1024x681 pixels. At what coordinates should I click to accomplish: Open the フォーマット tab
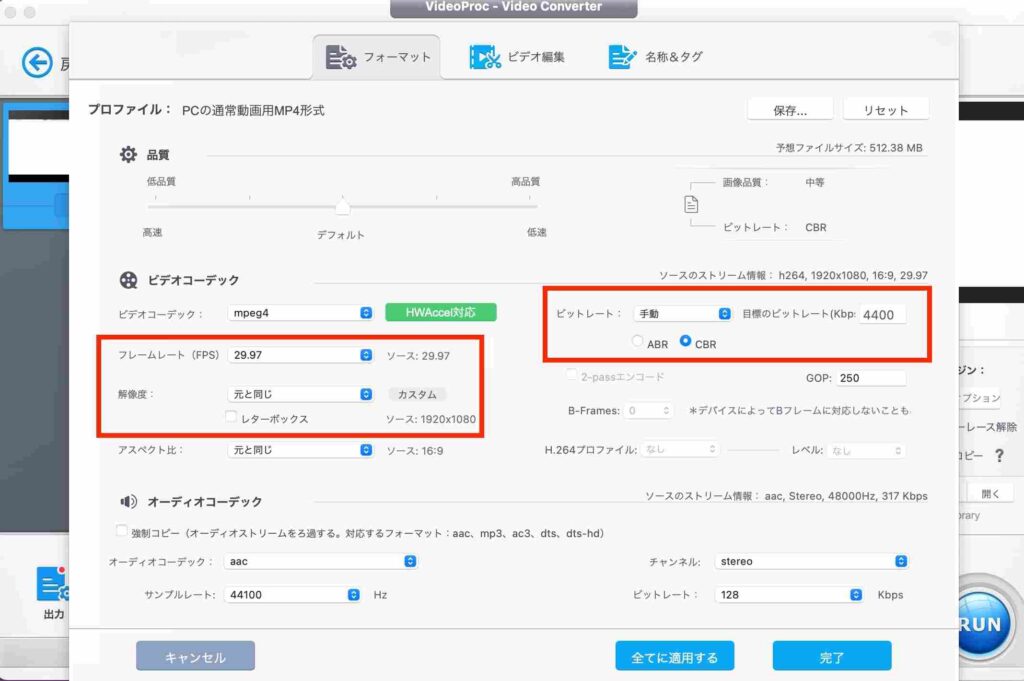tap(377, 57)
